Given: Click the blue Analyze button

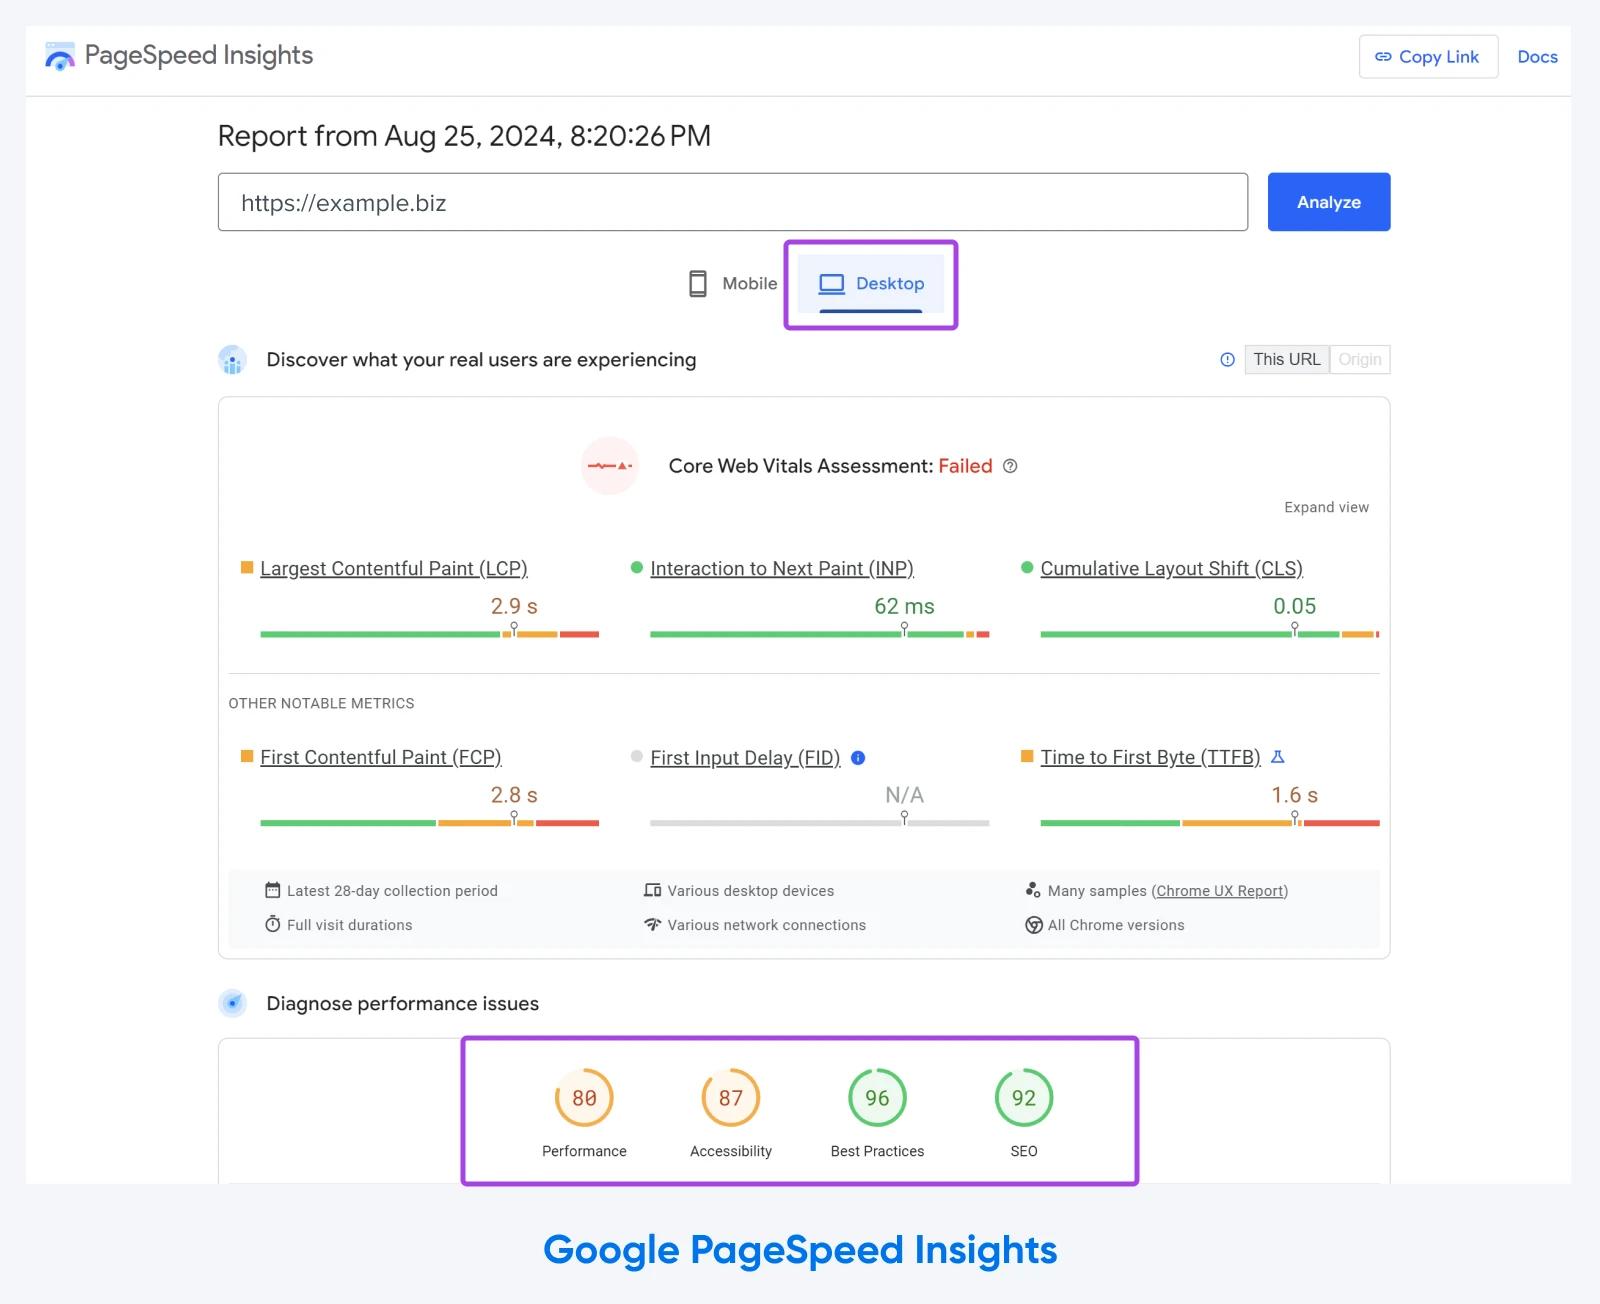Looking at the screenshot, I should click(x=1329, y=202).
